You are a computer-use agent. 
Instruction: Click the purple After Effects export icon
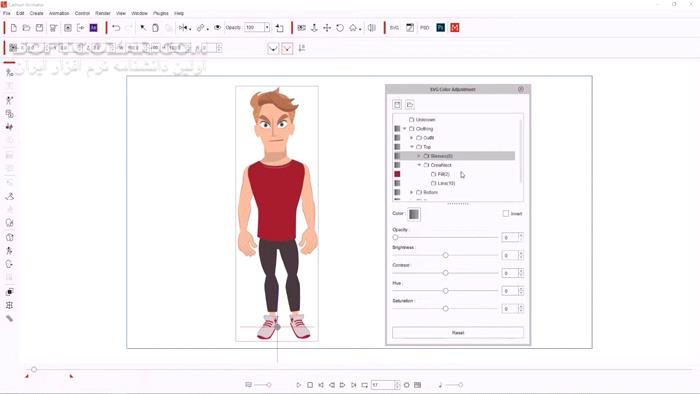pos(93,28)
